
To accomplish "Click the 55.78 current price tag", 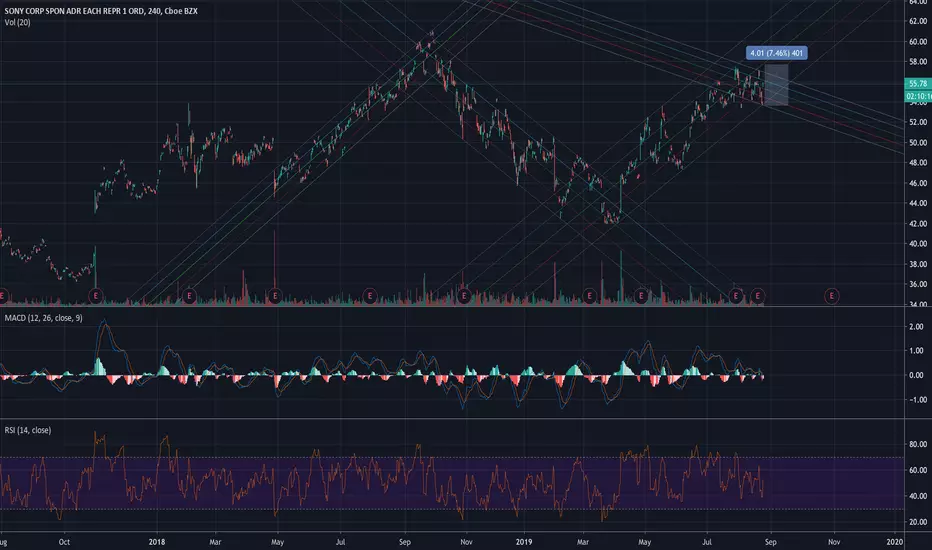I will tap(918, 84).
